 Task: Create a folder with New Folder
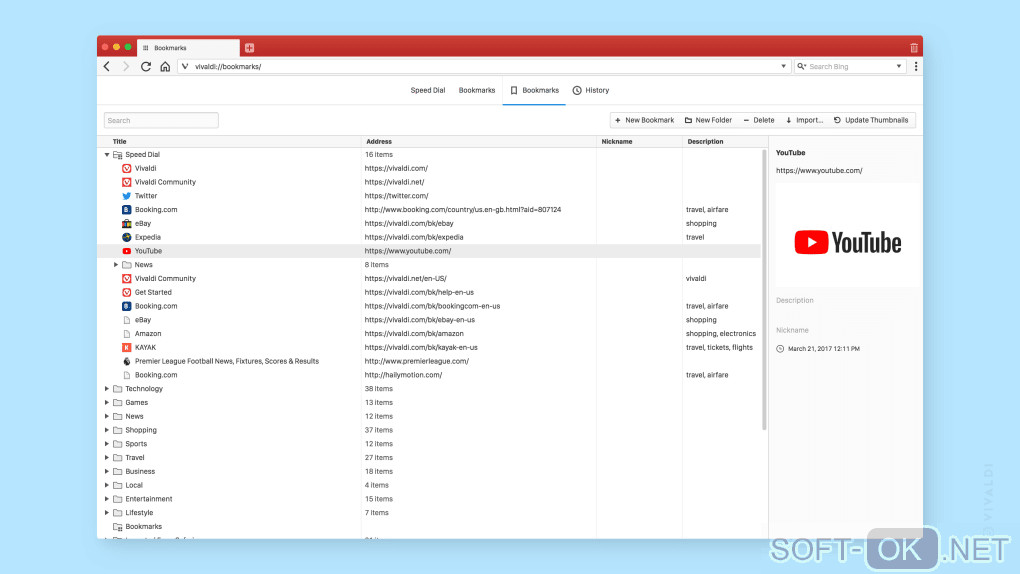tap(708, 120)
